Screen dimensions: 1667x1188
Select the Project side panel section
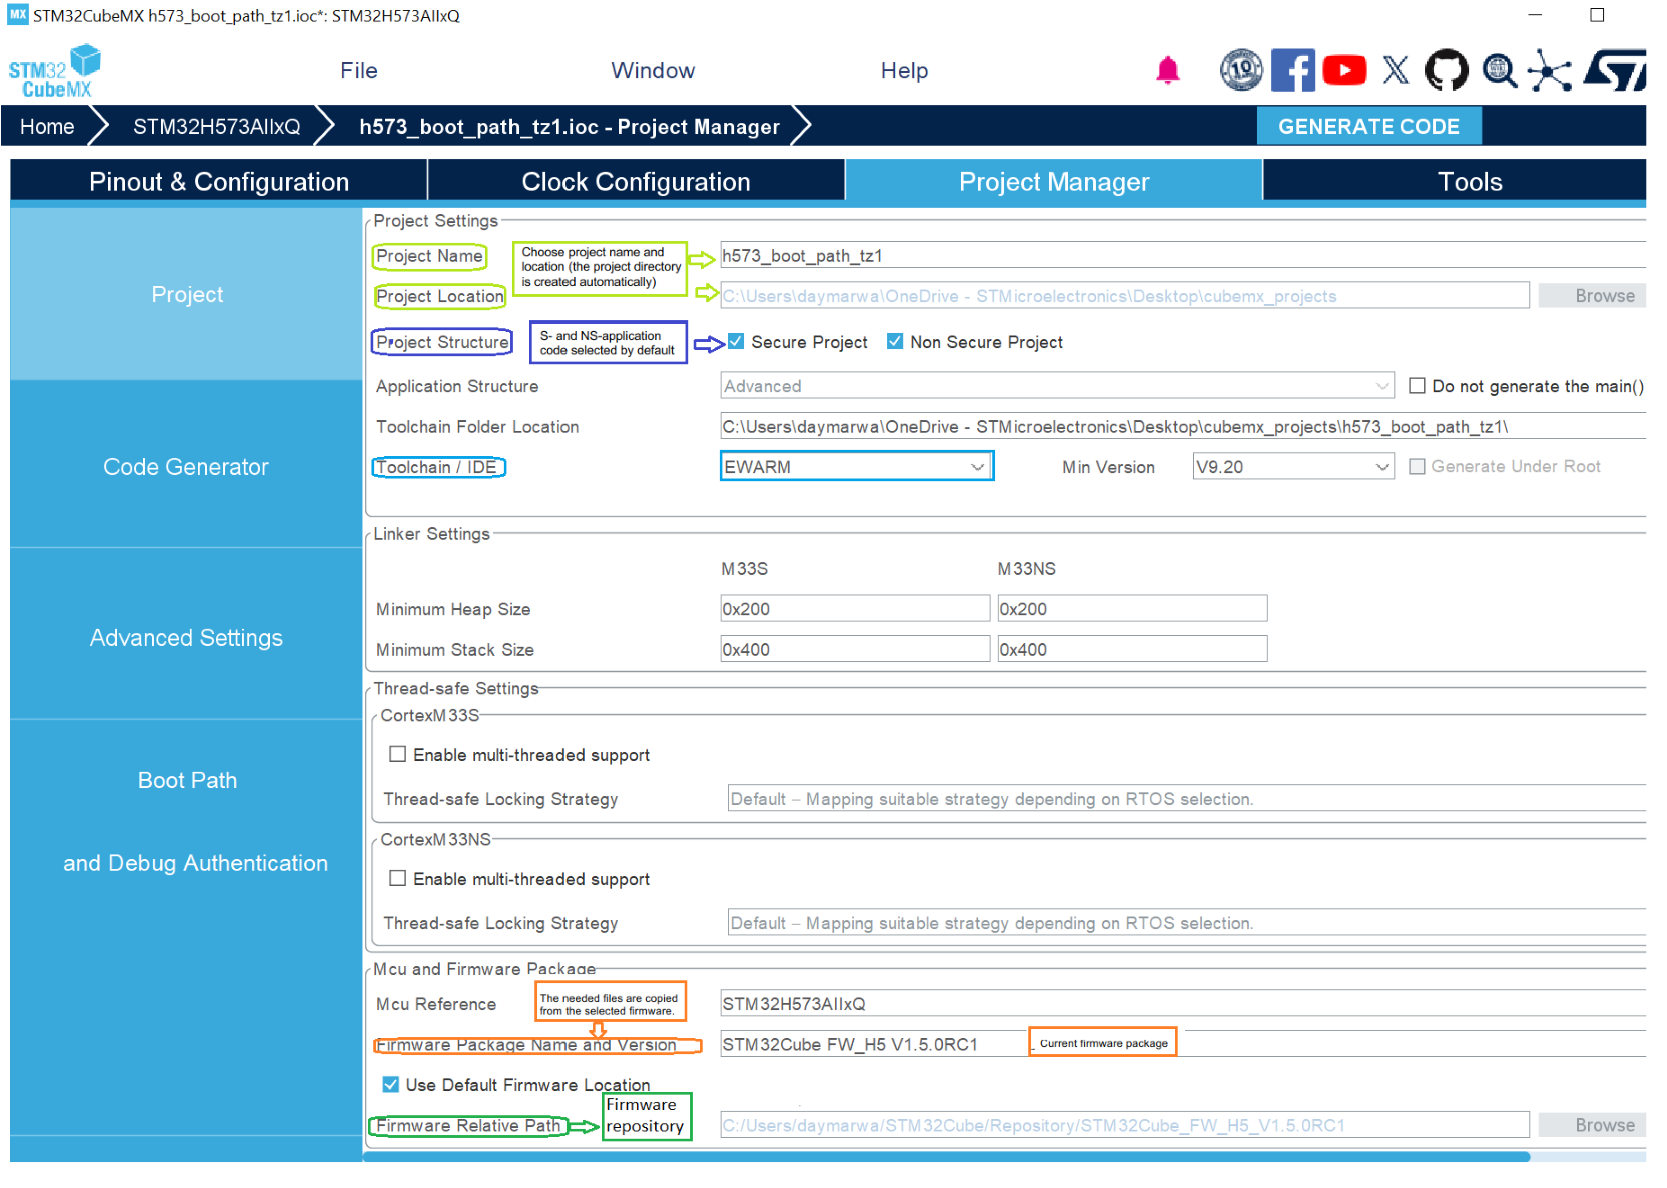(x=187, y=295)
